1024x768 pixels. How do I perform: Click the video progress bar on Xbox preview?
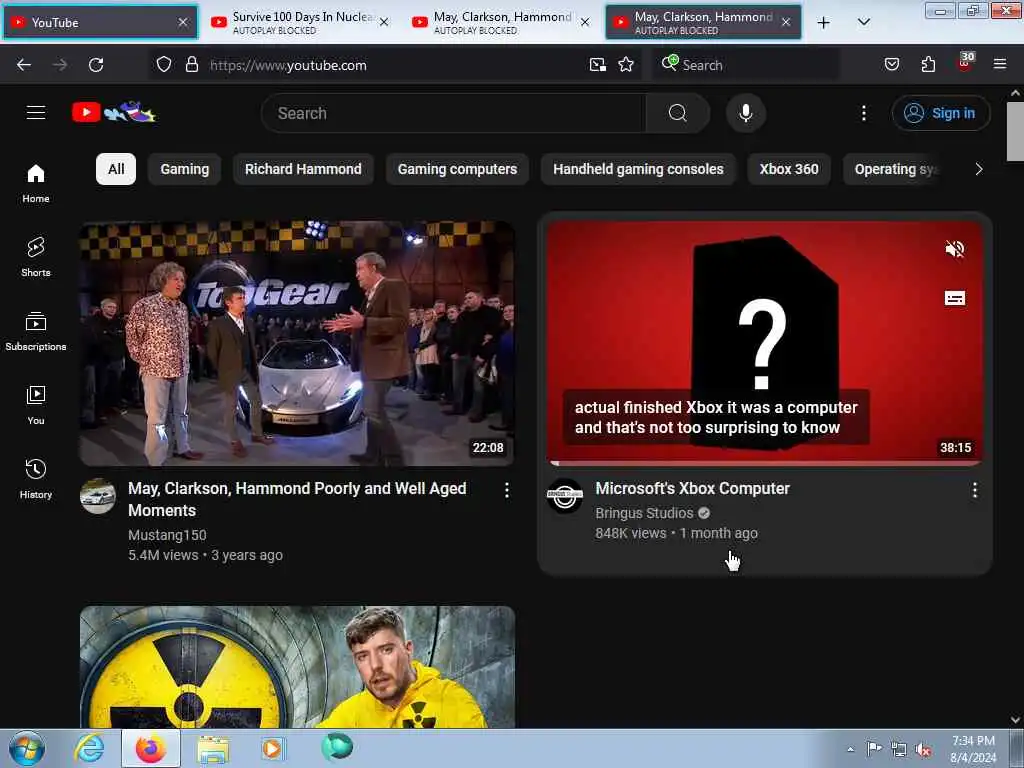click(764, 463)
